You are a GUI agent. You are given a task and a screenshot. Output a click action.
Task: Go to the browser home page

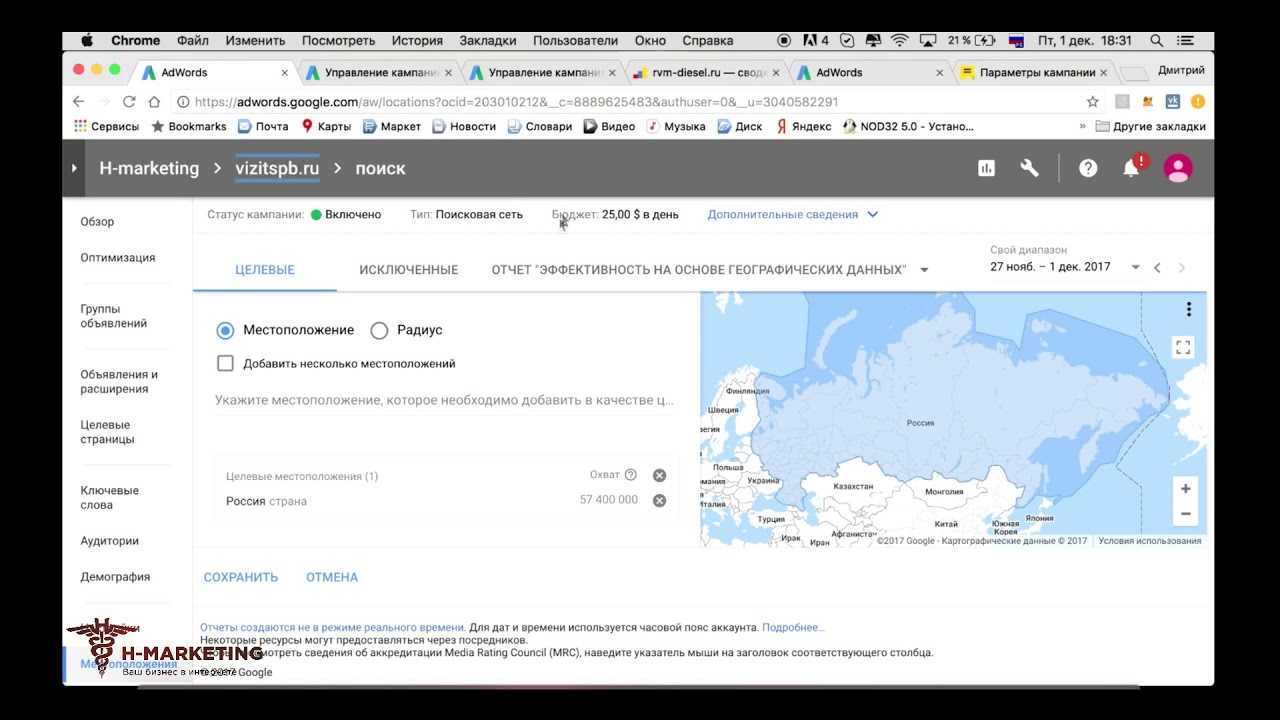[x=154, y=101]
